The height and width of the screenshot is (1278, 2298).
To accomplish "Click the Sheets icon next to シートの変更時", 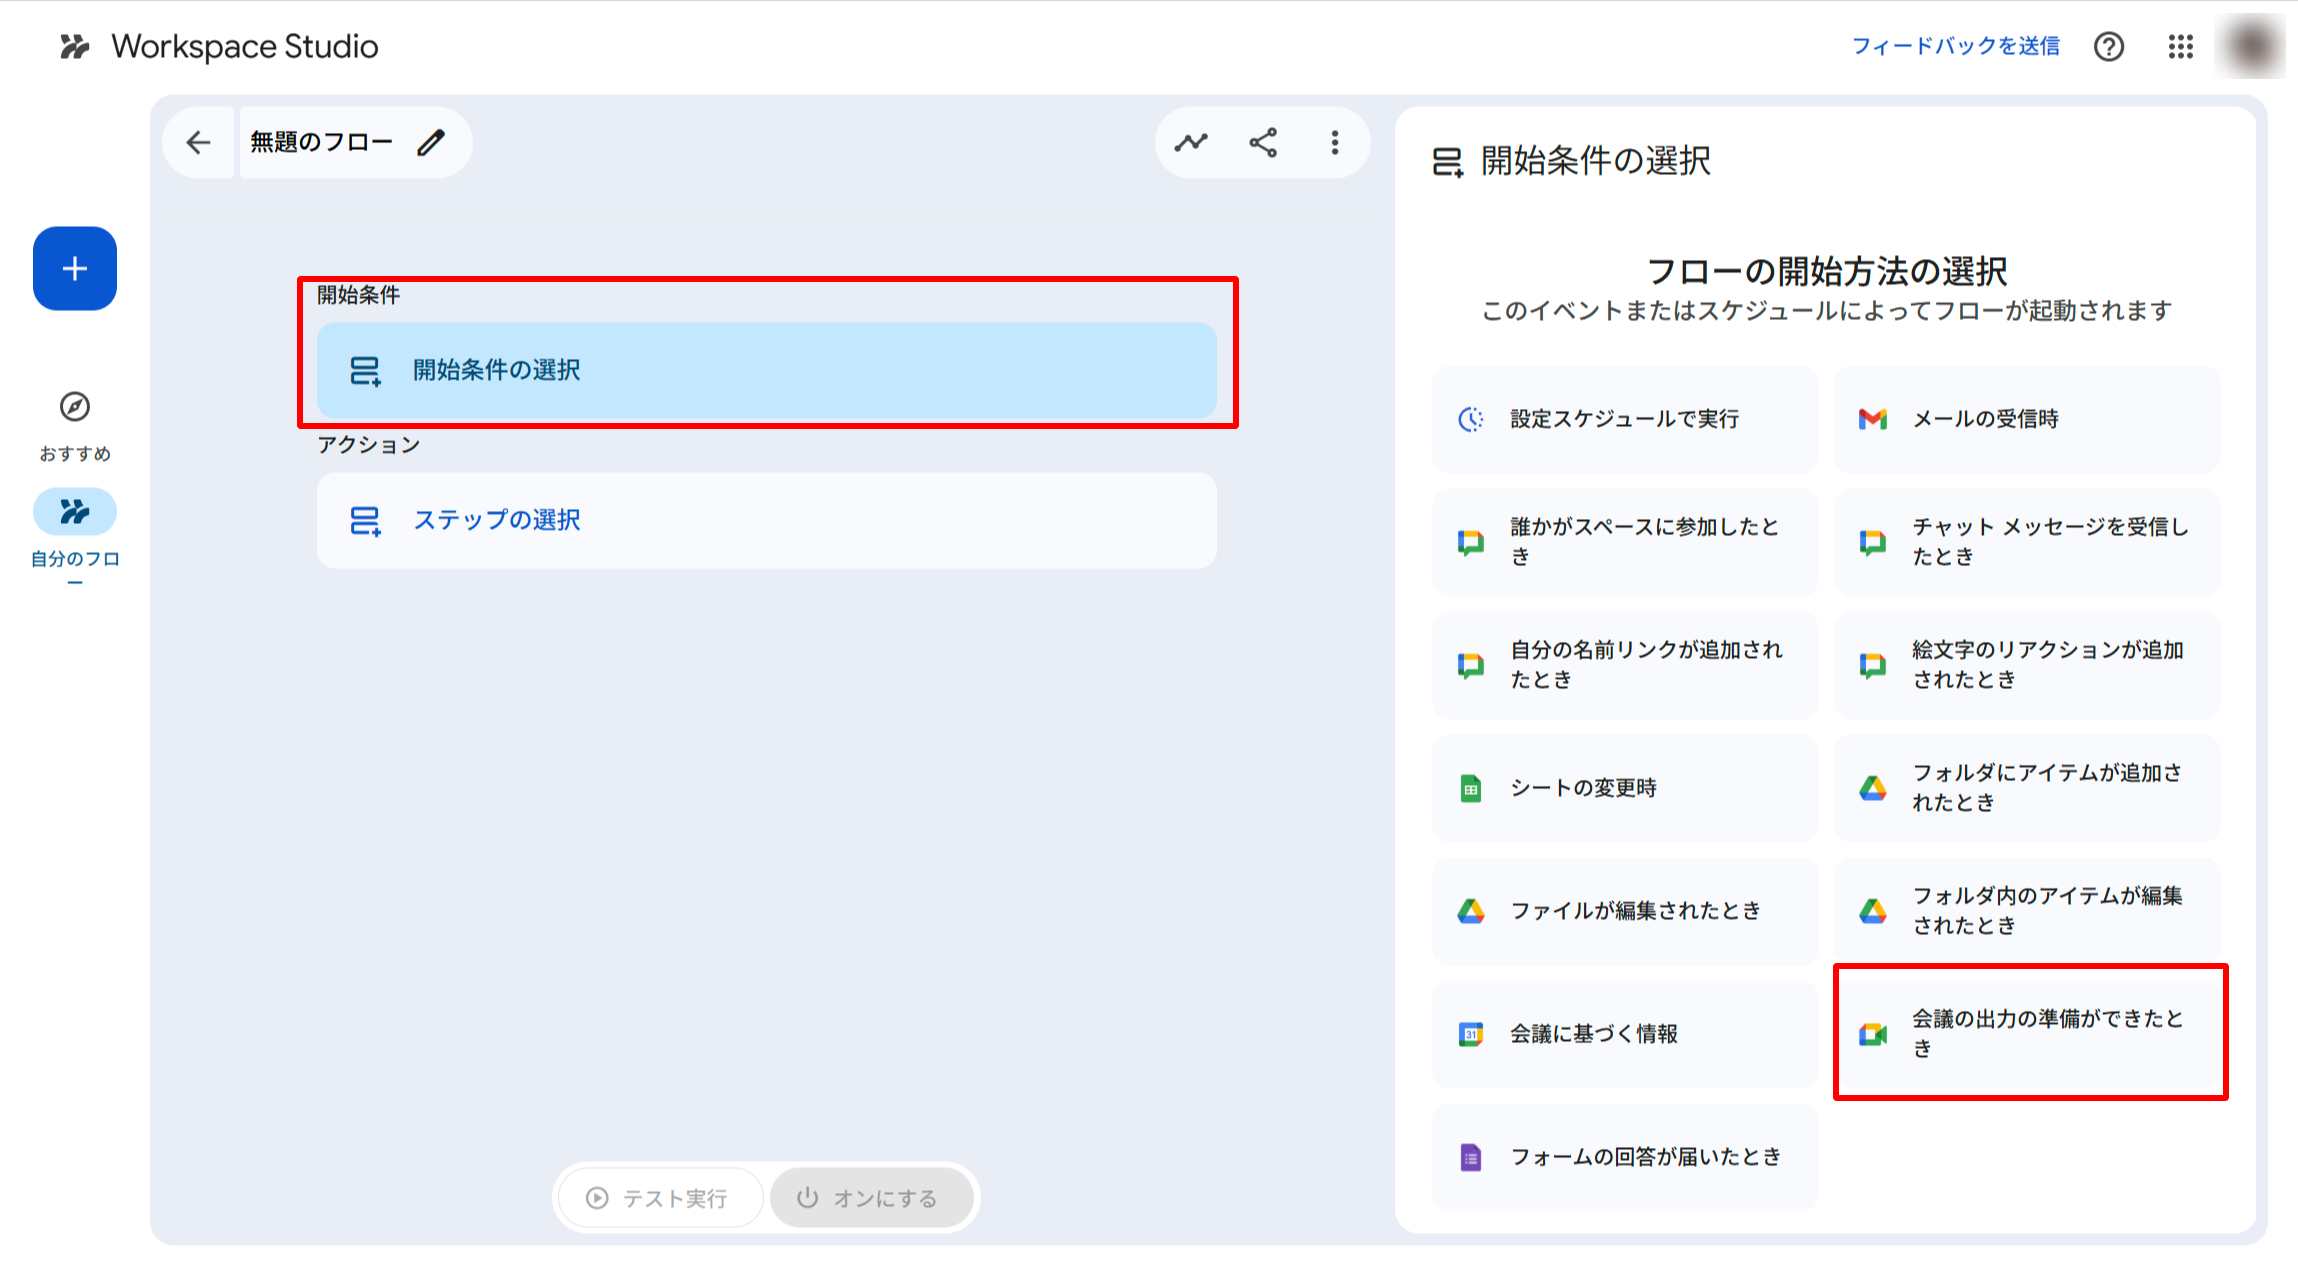I will (x=1471, y=789).
